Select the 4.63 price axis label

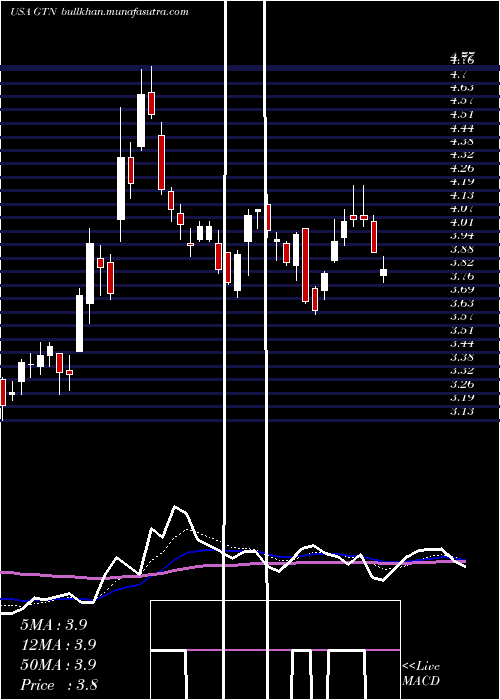click(x=462, y=88)
